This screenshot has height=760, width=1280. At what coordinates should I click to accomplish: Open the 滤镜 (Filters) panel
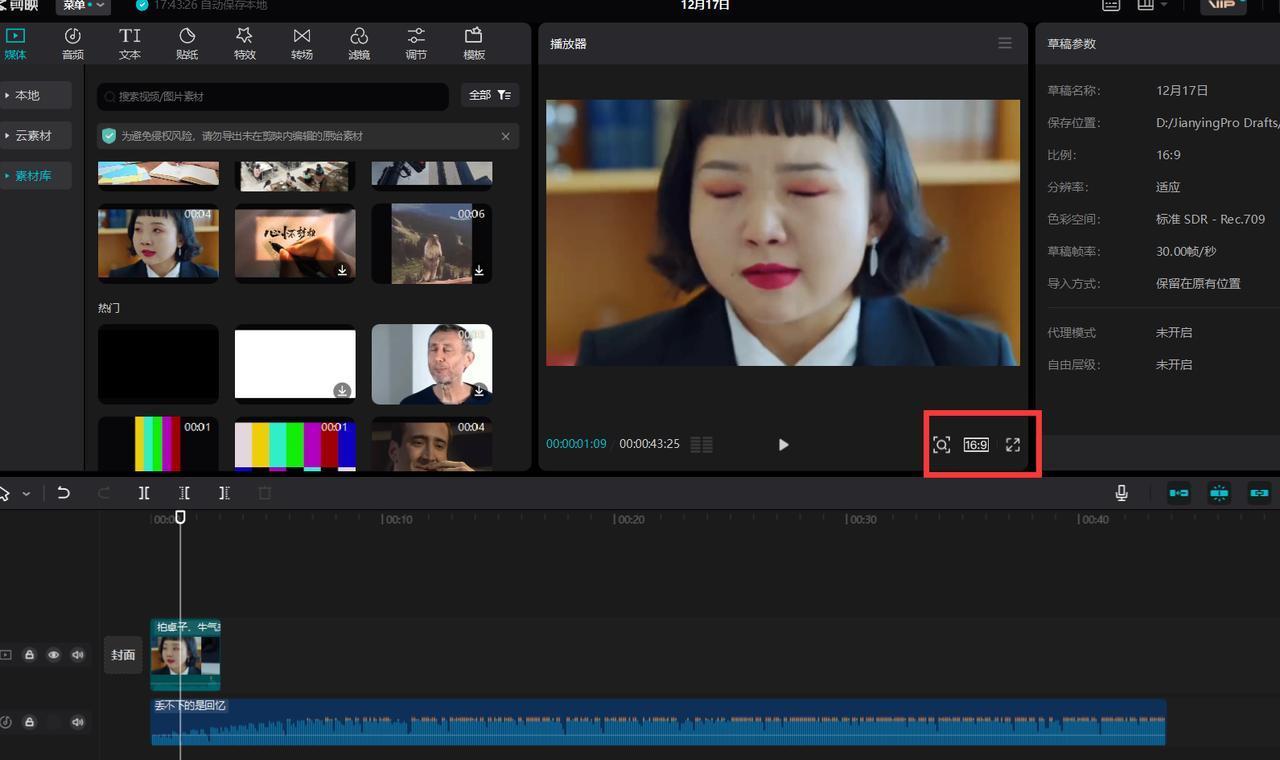click(359, 44)
